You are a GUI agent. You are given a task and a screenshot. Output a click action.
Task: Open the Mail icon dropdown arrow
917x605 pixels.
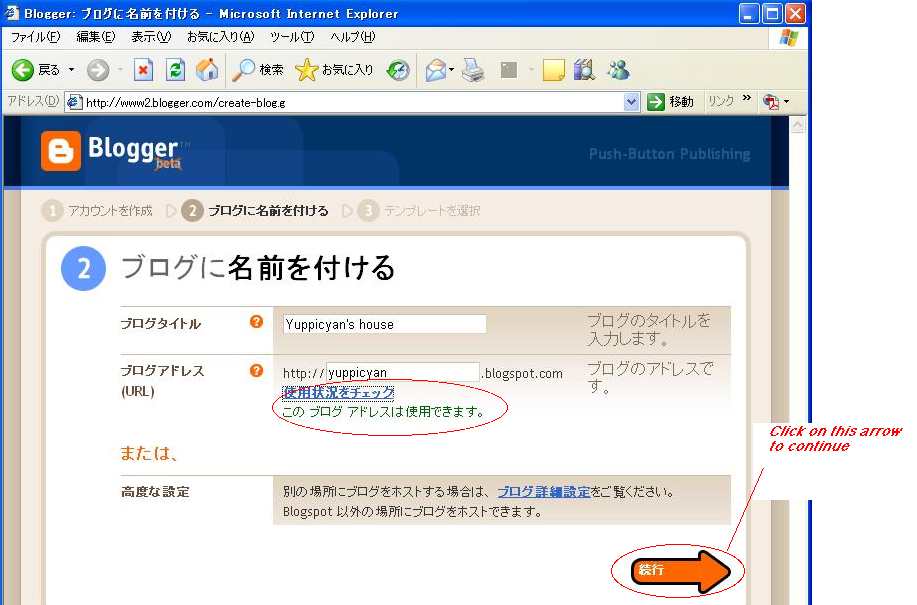pyautogui.click(x=451, y=70)
